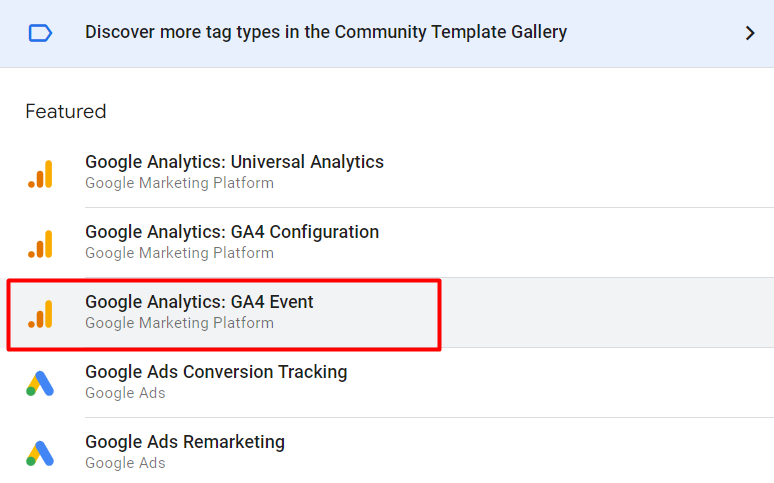Click Google Marketing Platform subtitle under GA4 Configuration

click(179, 253)
